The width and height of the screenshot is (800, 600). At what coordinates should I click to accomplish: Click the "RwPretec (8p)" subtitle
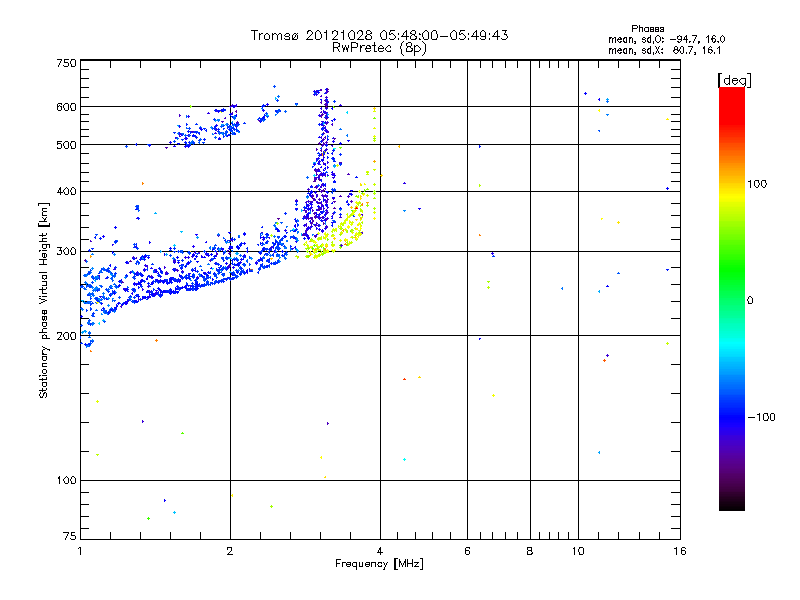tap(379, 48)
